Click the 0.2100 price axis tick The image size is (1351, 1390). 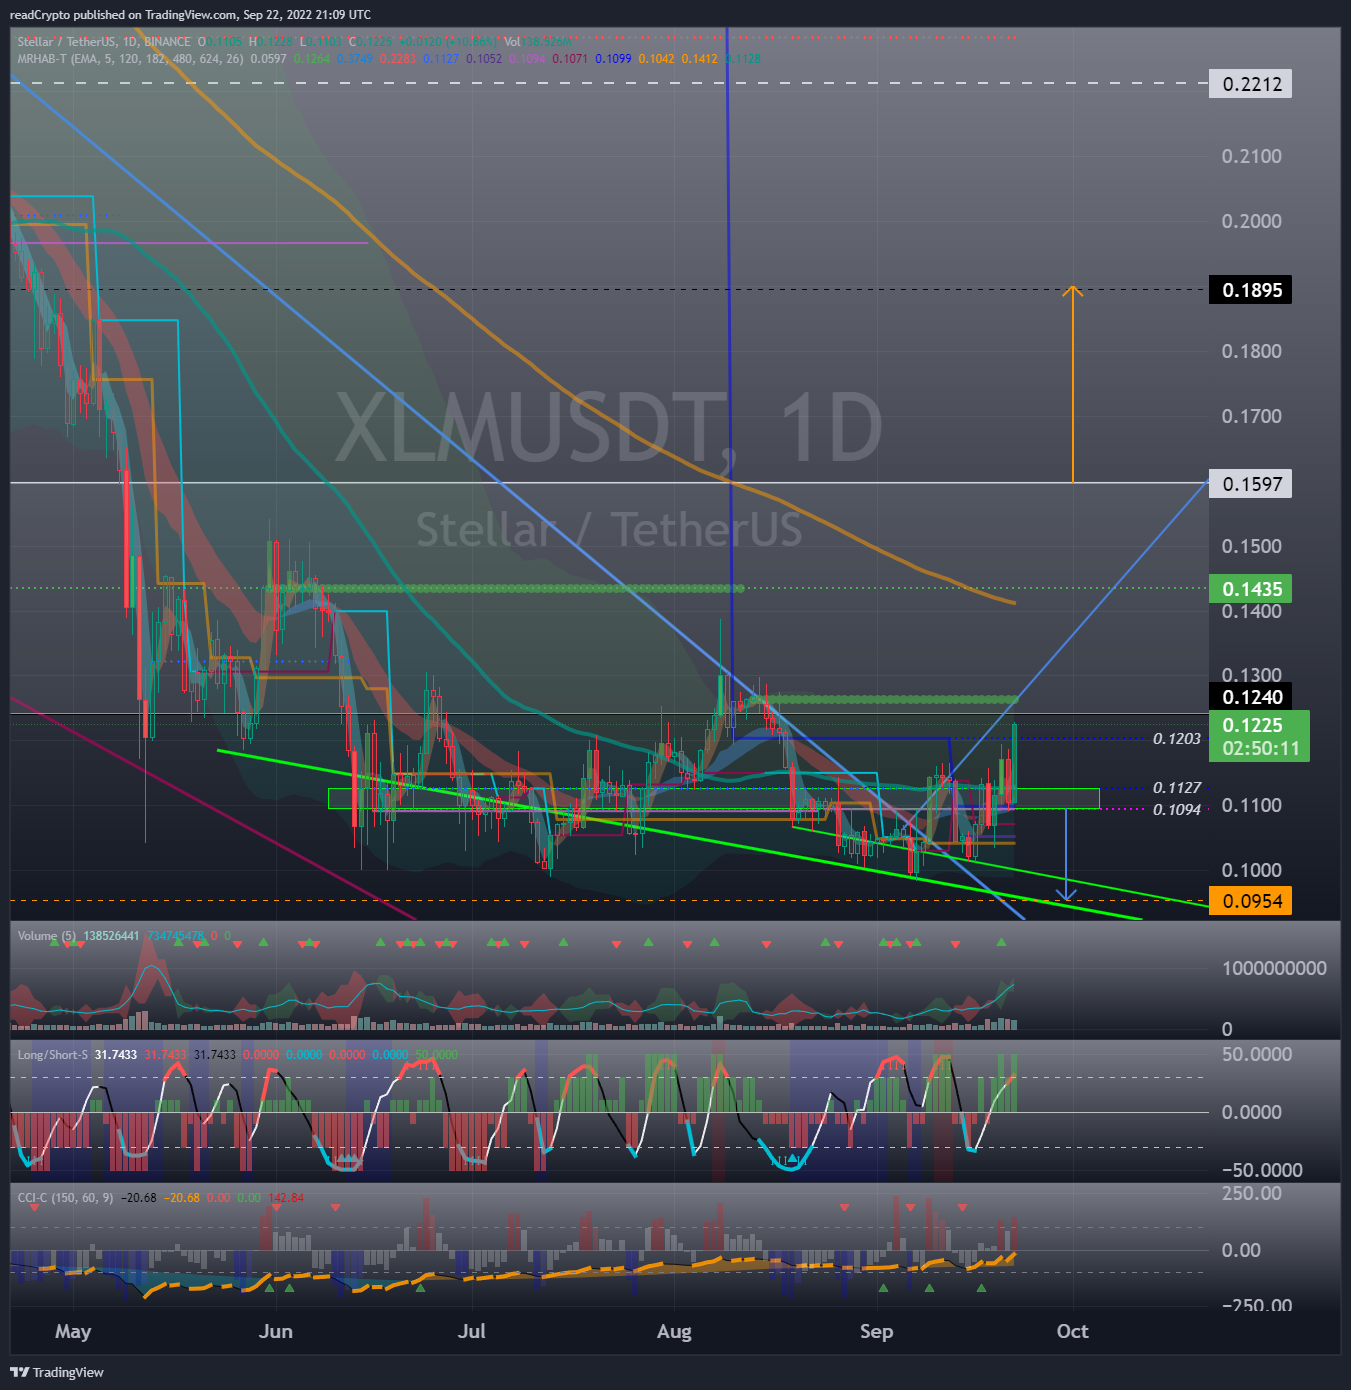[1251, 156]
